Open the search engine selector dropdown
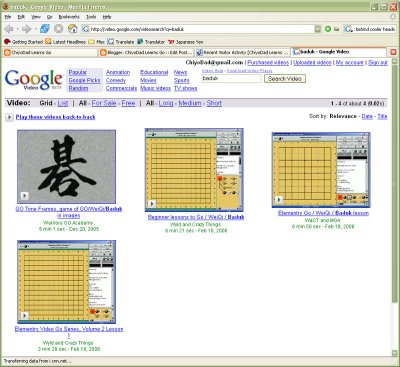 (348, 29)
